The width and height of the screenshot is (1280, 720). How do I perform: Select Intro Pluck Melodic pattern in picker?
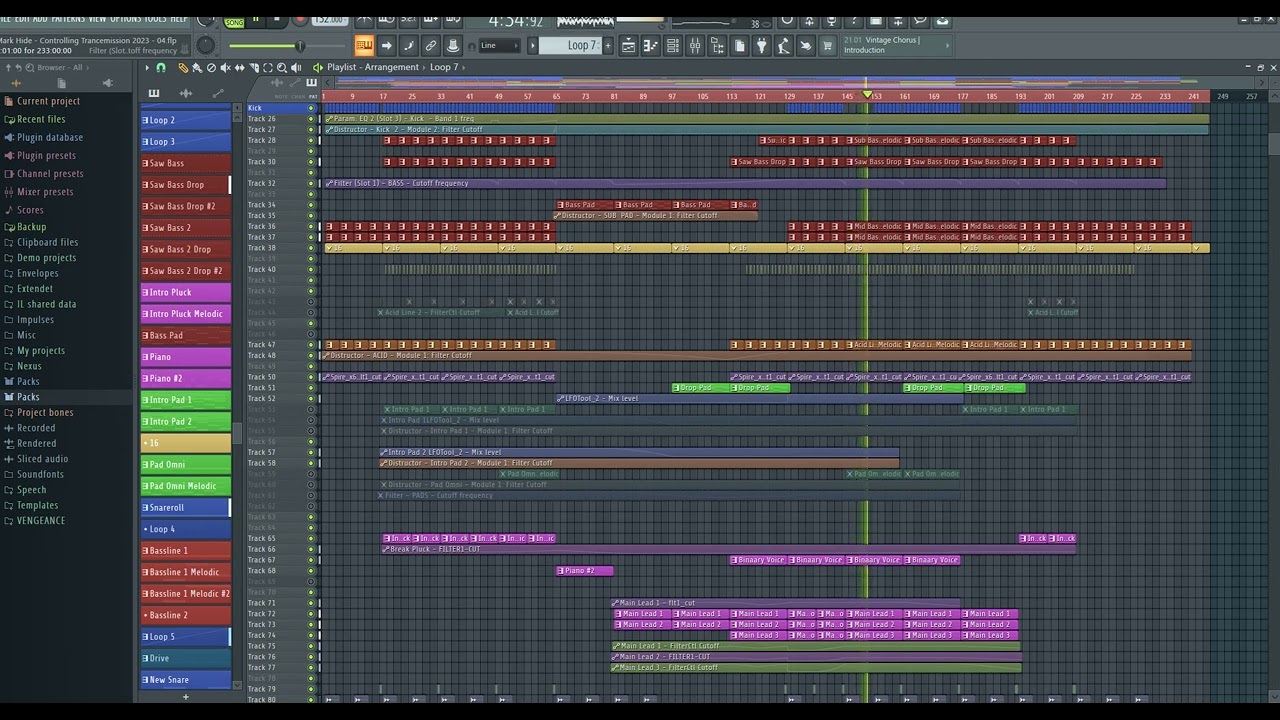click(186, 314)
